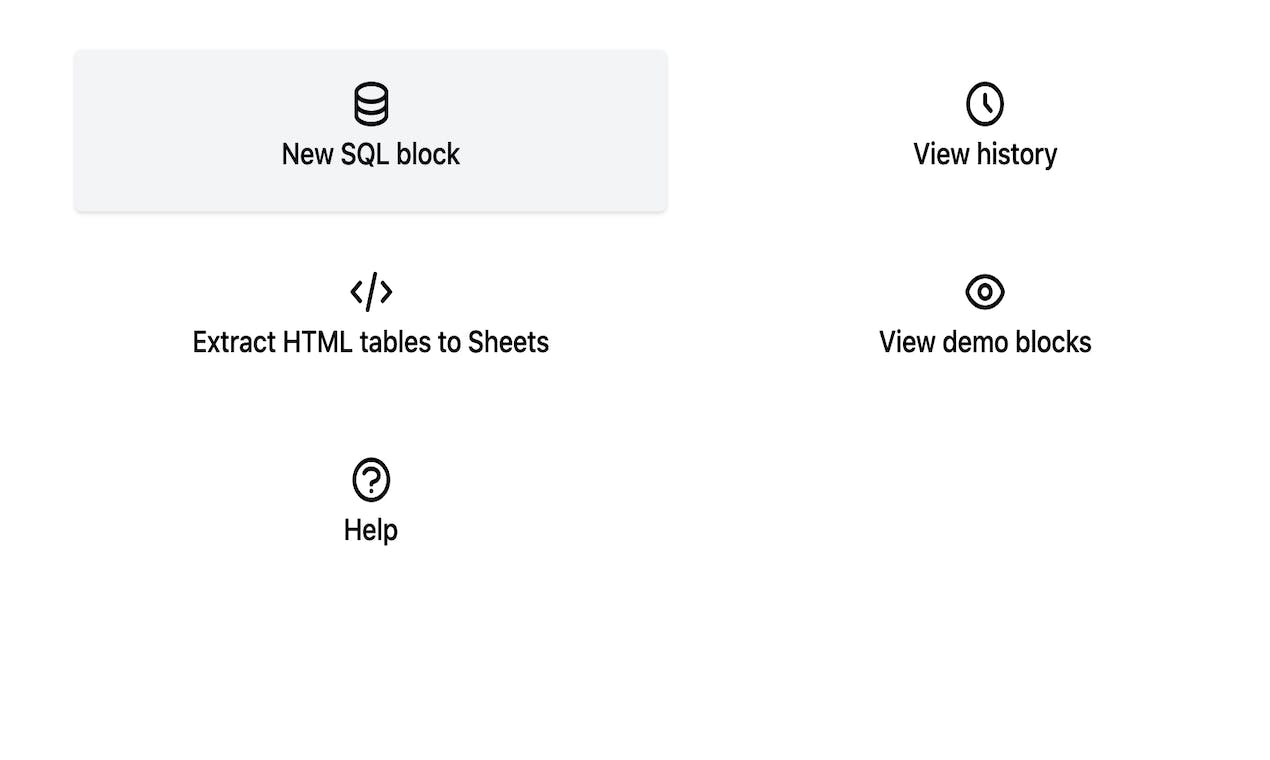Open the View history label
Screen dimensions: 1270x760
(985, 154)
